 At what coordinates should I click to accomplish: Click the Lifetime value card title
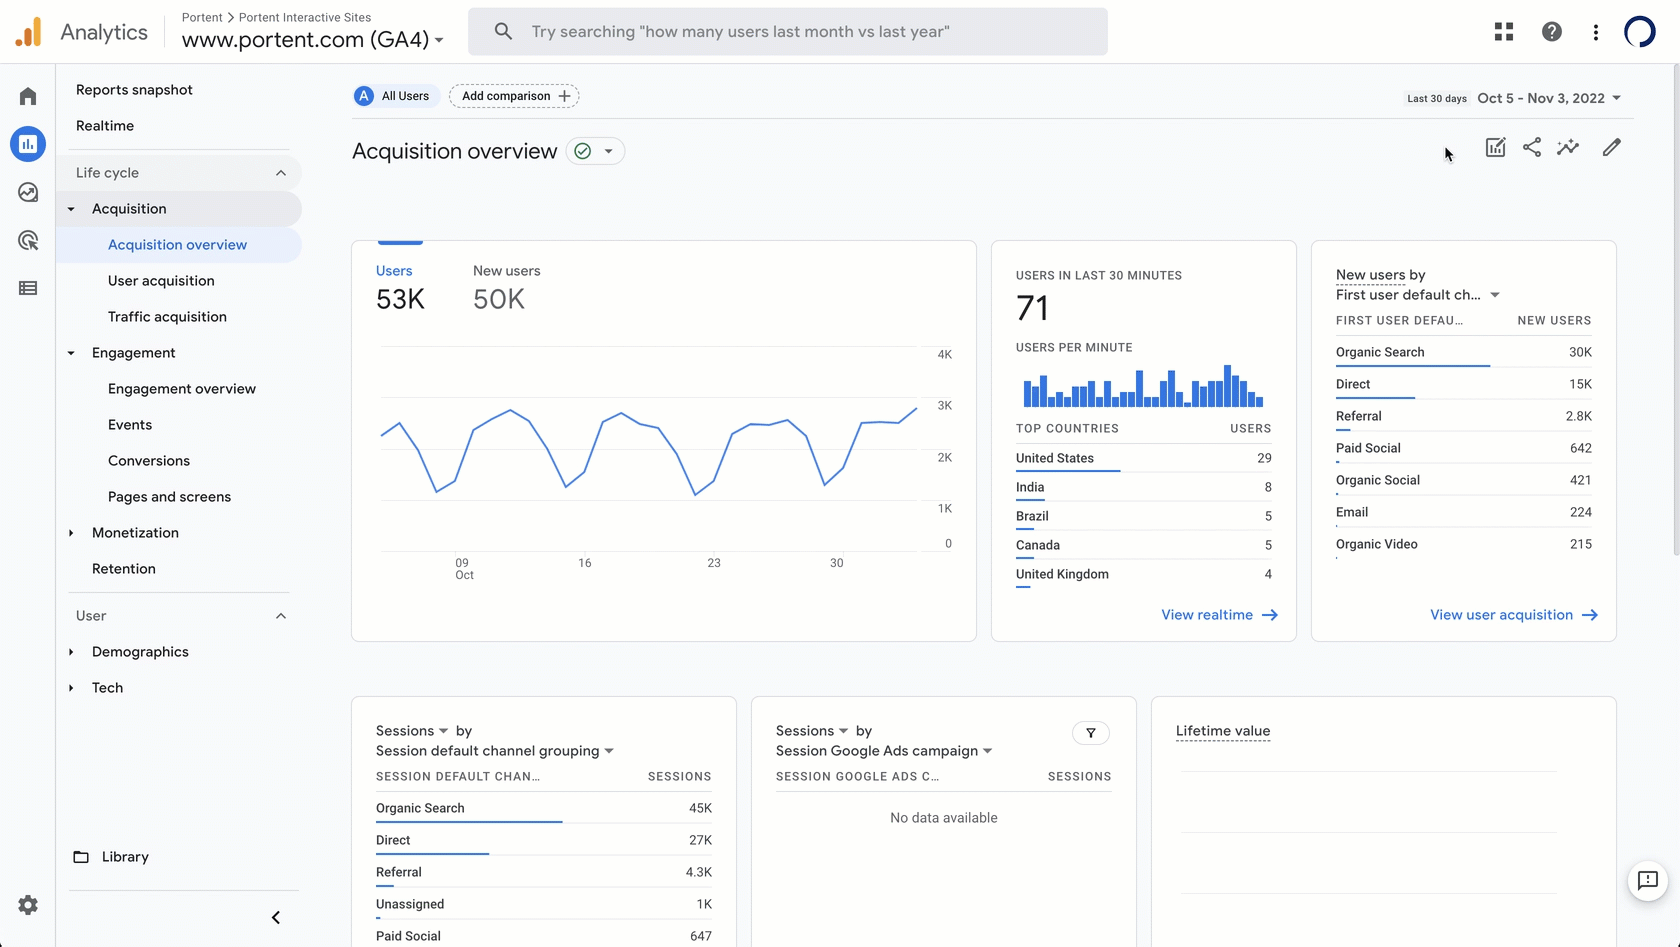pos(1223,731)
